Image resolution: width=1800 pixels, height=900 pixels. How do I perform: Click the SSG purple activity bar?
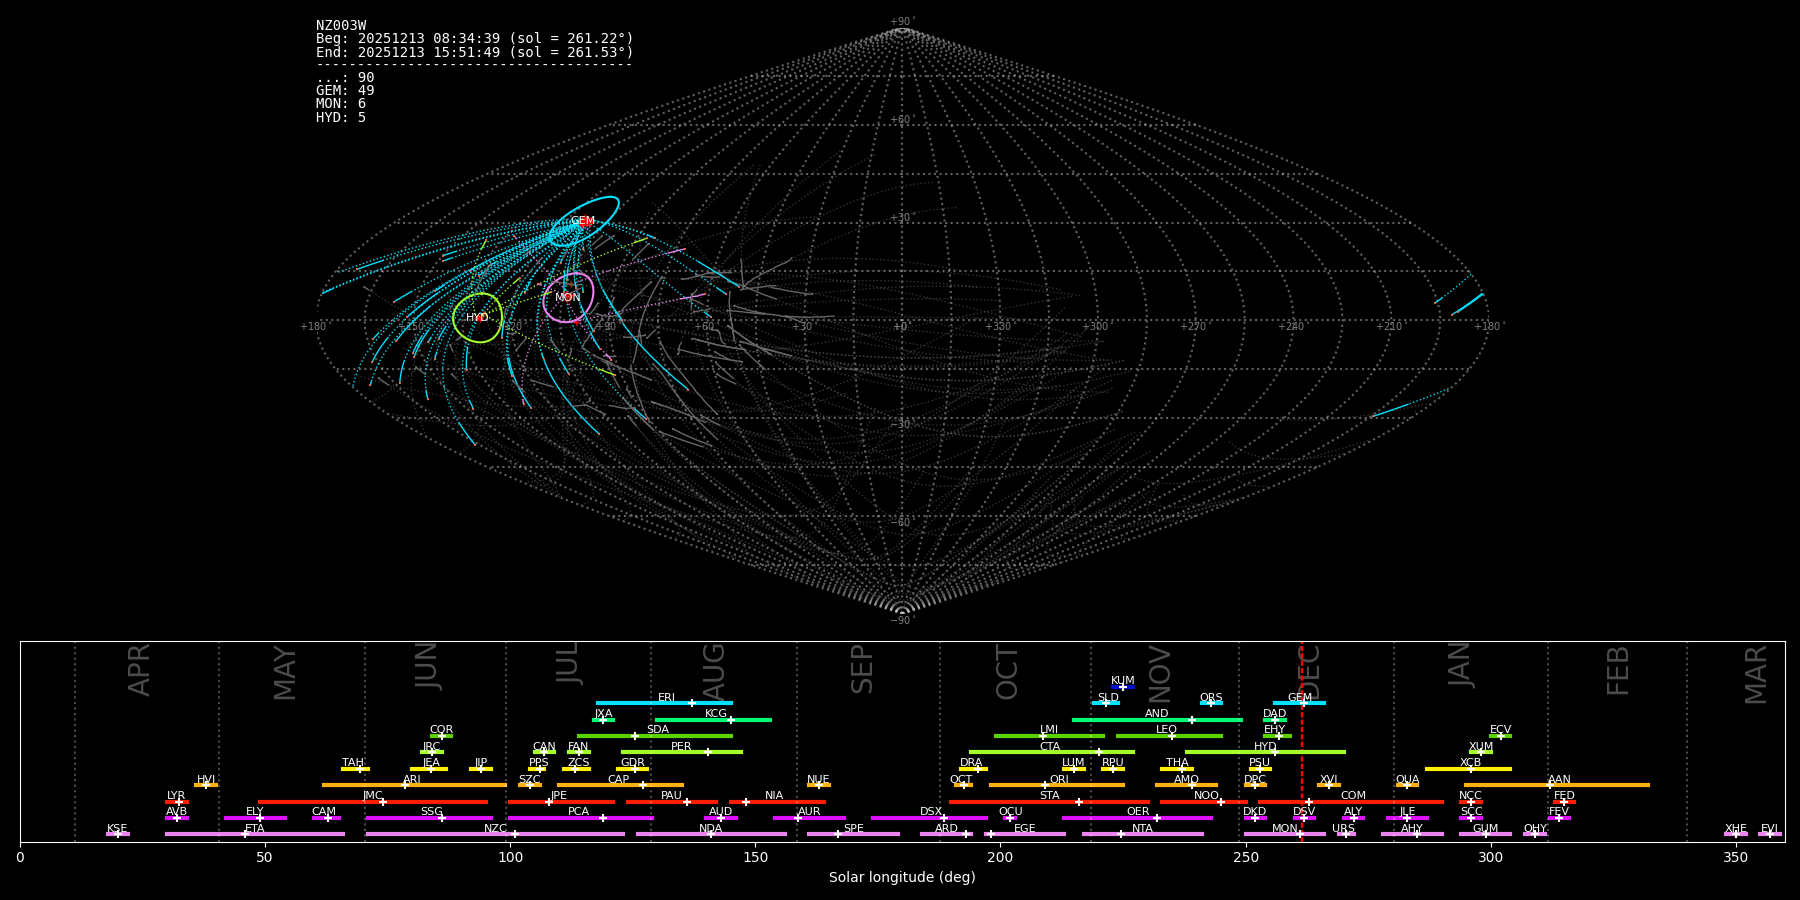coord(429,818)
